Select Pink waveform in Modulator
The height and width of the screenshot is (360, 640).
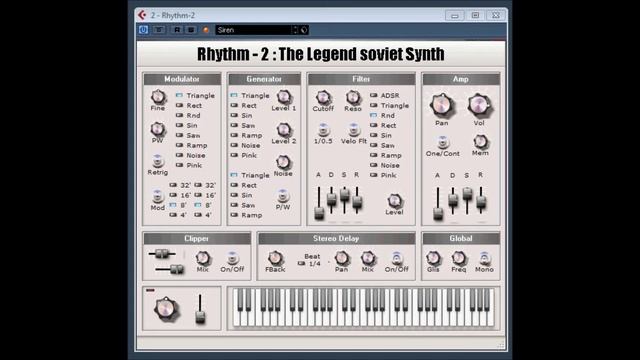coord(189,165)
